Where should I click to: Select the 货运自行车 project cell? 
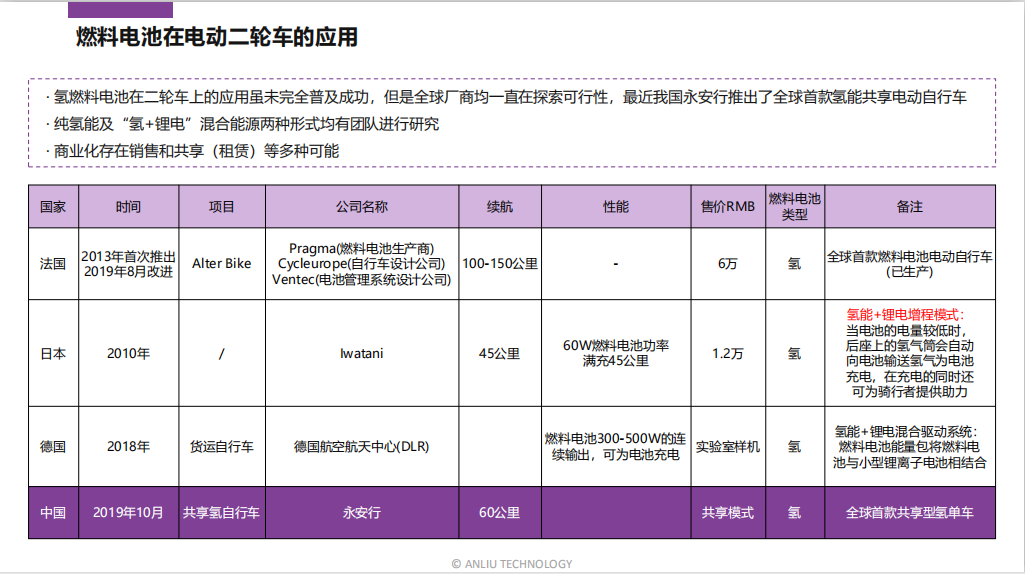(222, 447)
